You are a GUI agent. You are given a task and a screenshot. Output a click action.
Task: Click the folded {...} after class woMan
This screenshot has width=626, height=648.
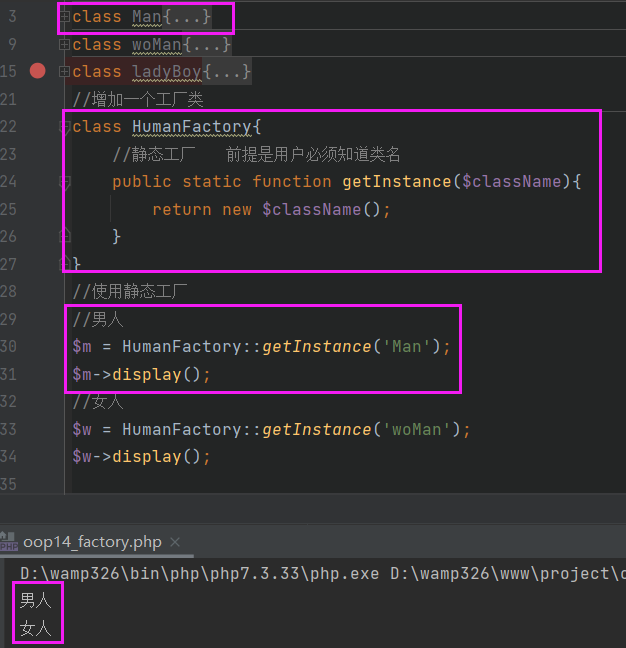click(x=206, y=44)
